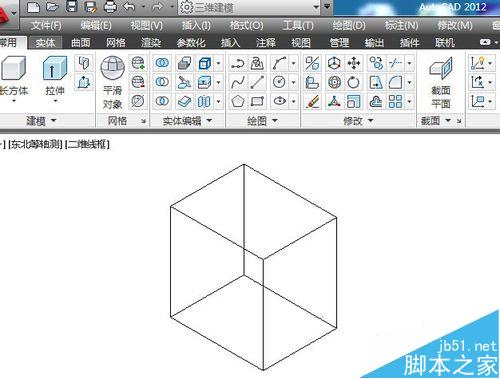Click the Union solids icon
Image resolution: width=500 pixels, height=379 pixels.
(x=162, y=63)
